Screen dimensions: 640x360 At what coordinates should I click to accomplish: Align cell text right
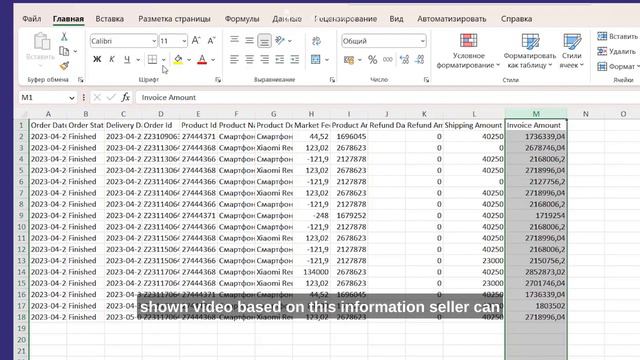(x=264, y=60)
